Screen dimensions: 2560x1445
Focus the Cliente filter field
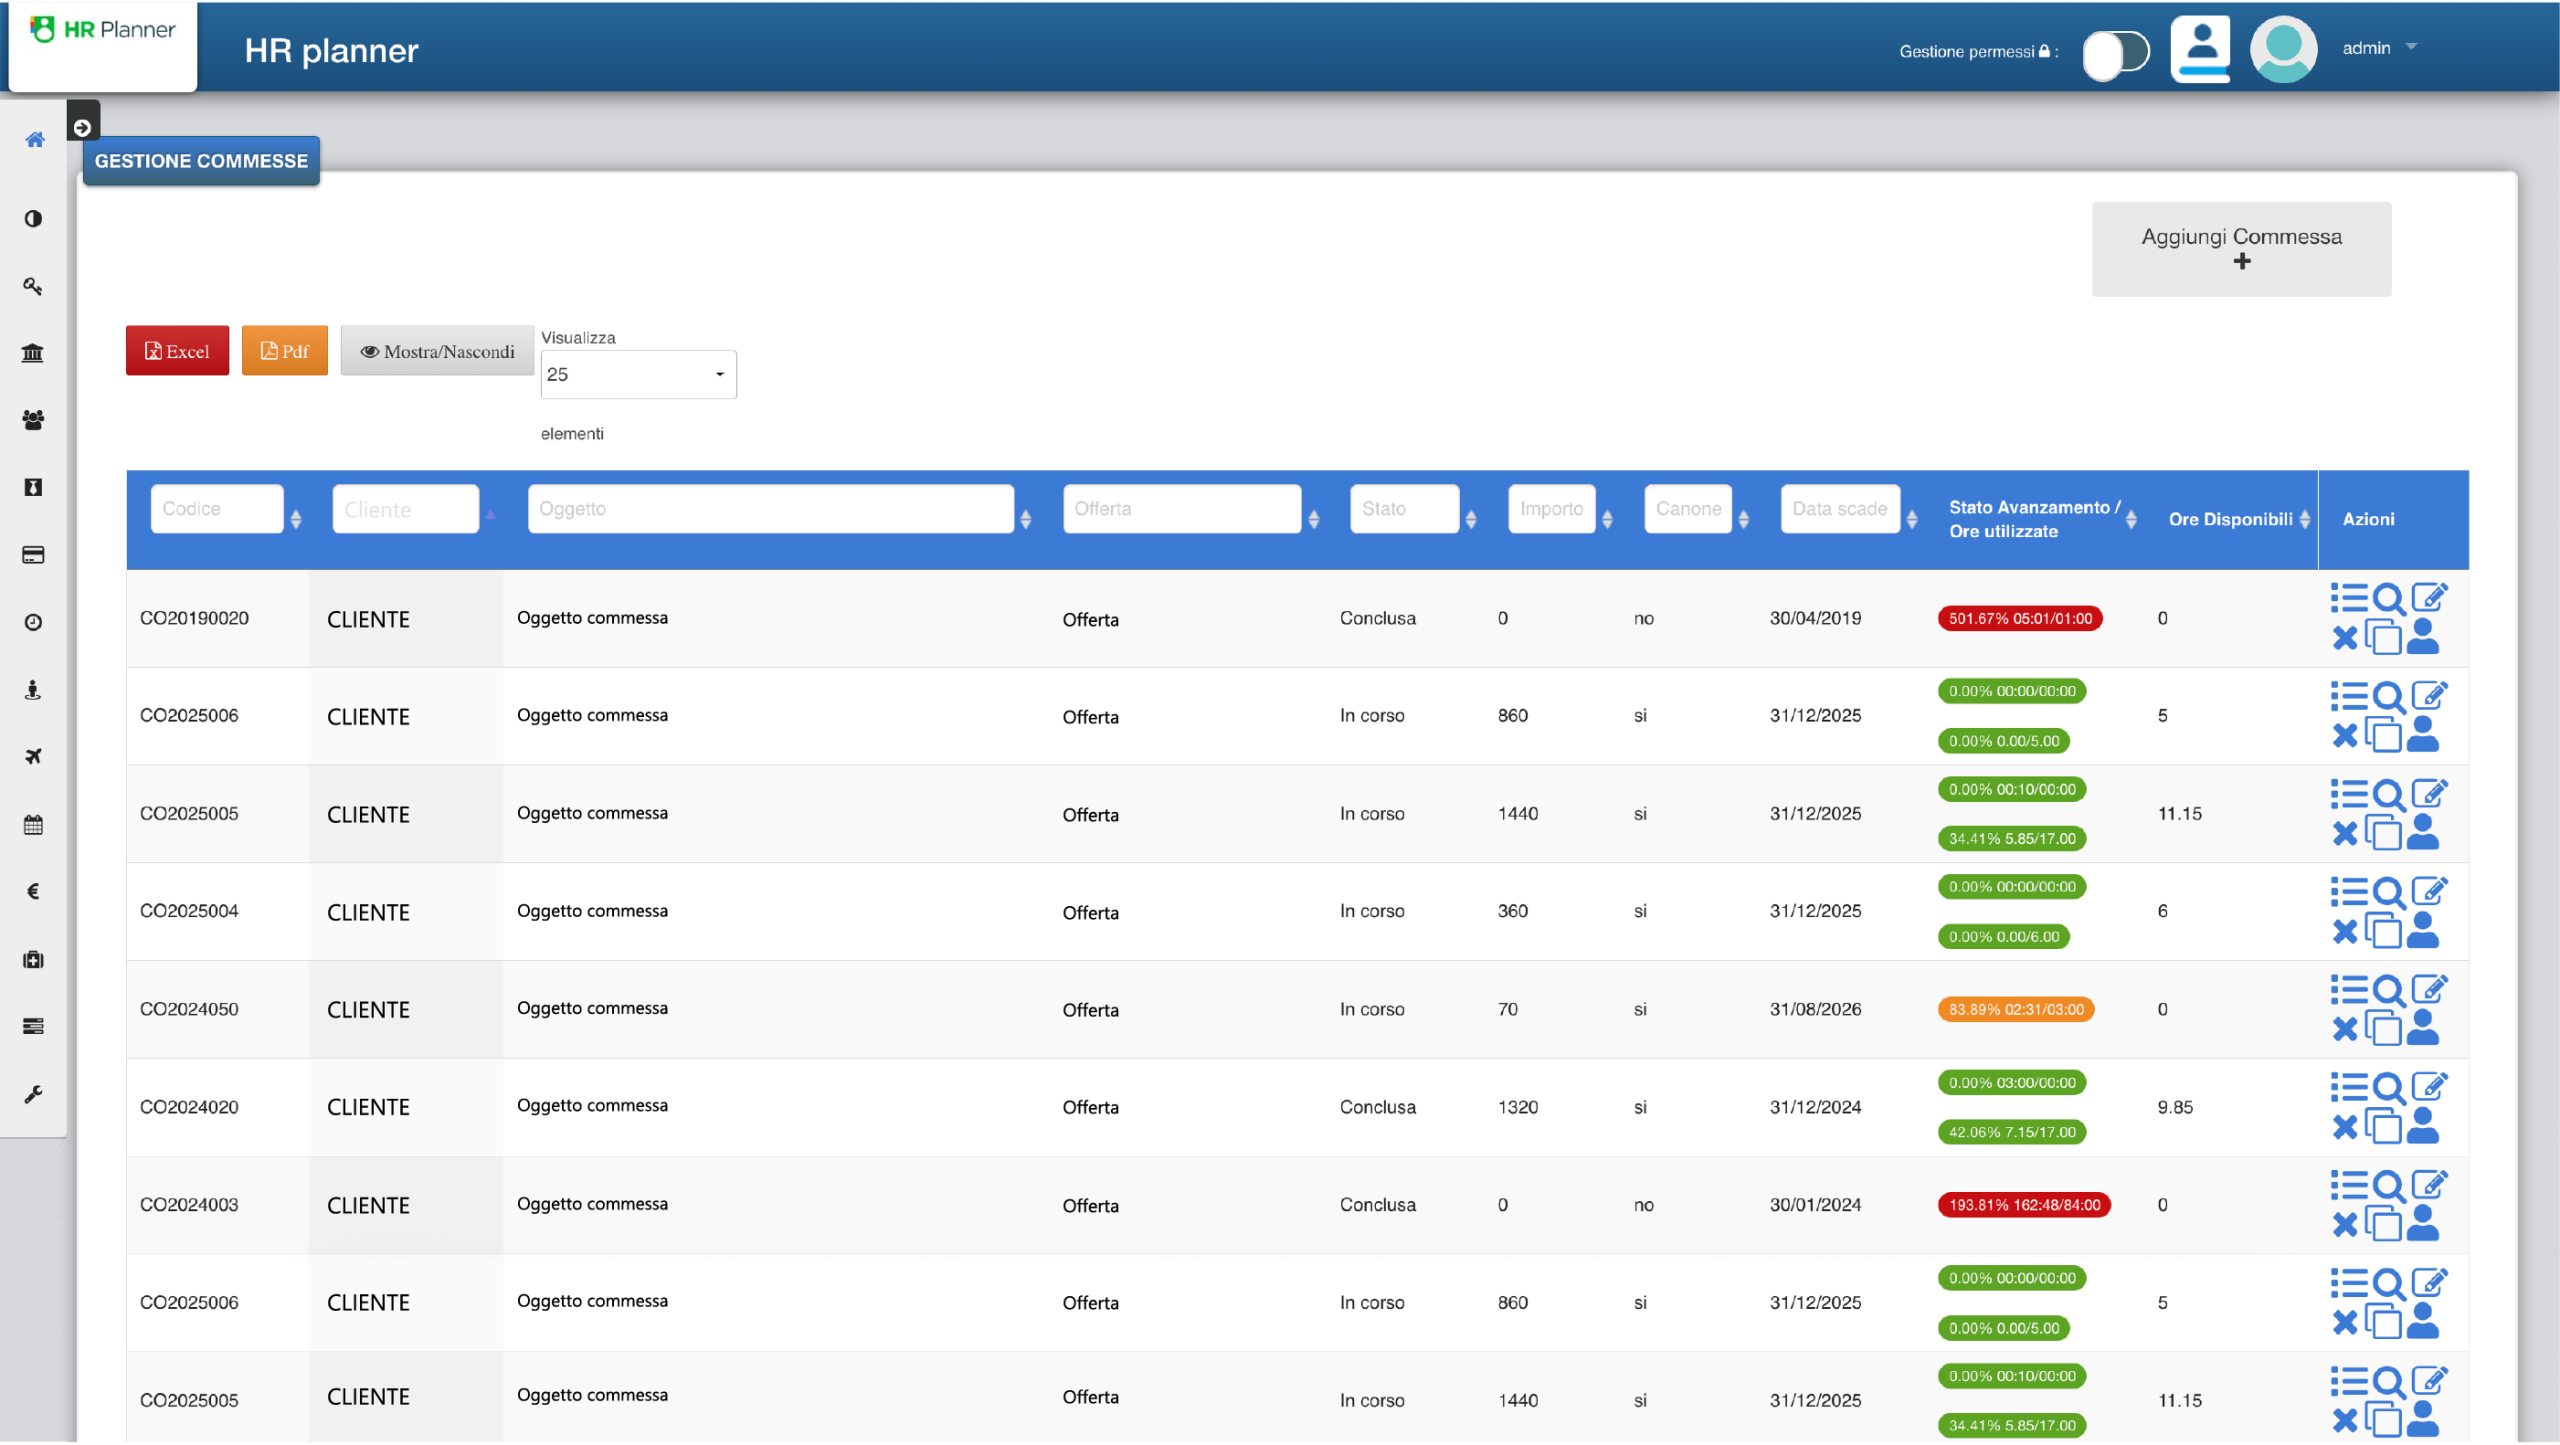[x=405, y=509]
